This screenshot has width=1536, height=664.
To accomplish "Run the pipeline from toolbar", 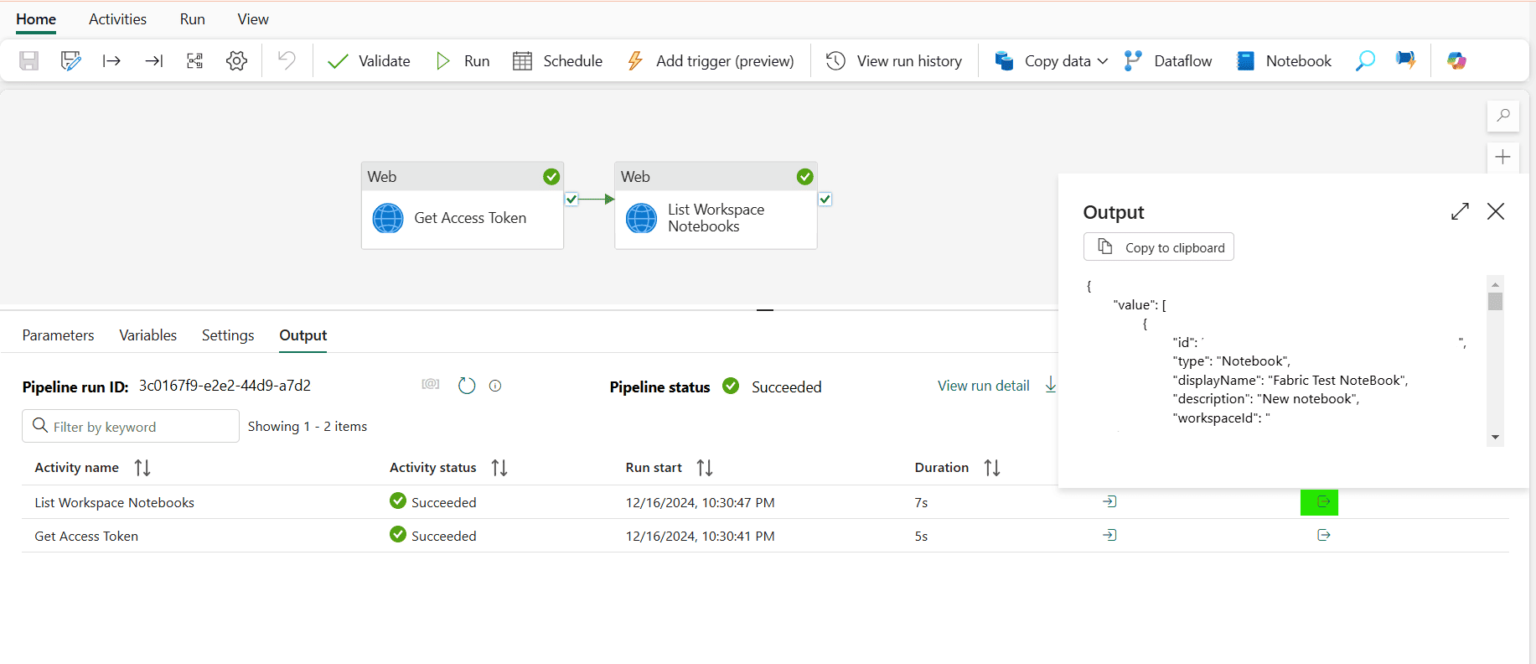I will tap(462, 61).
